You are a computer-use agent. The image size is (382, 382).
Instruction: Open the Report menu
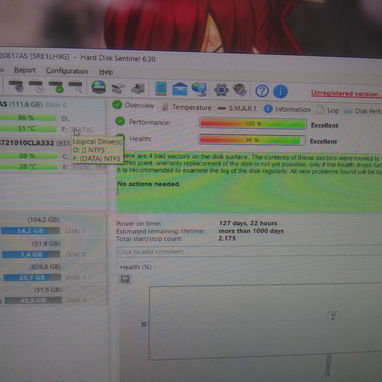[25, 70]
